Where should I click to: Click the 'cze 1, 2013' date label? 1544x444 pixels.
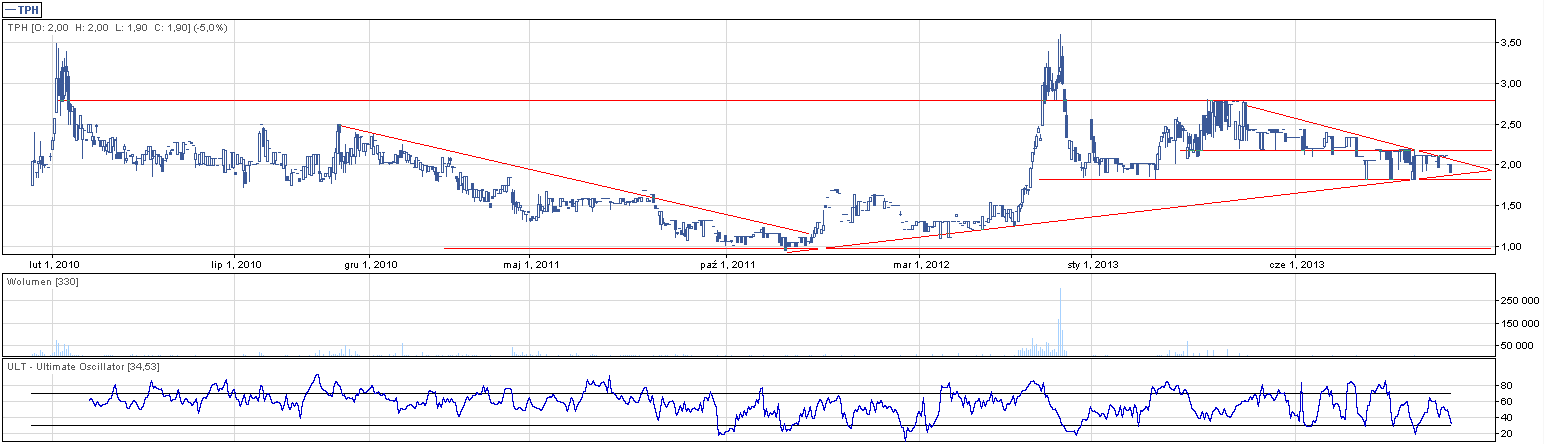click(1296, 265)
